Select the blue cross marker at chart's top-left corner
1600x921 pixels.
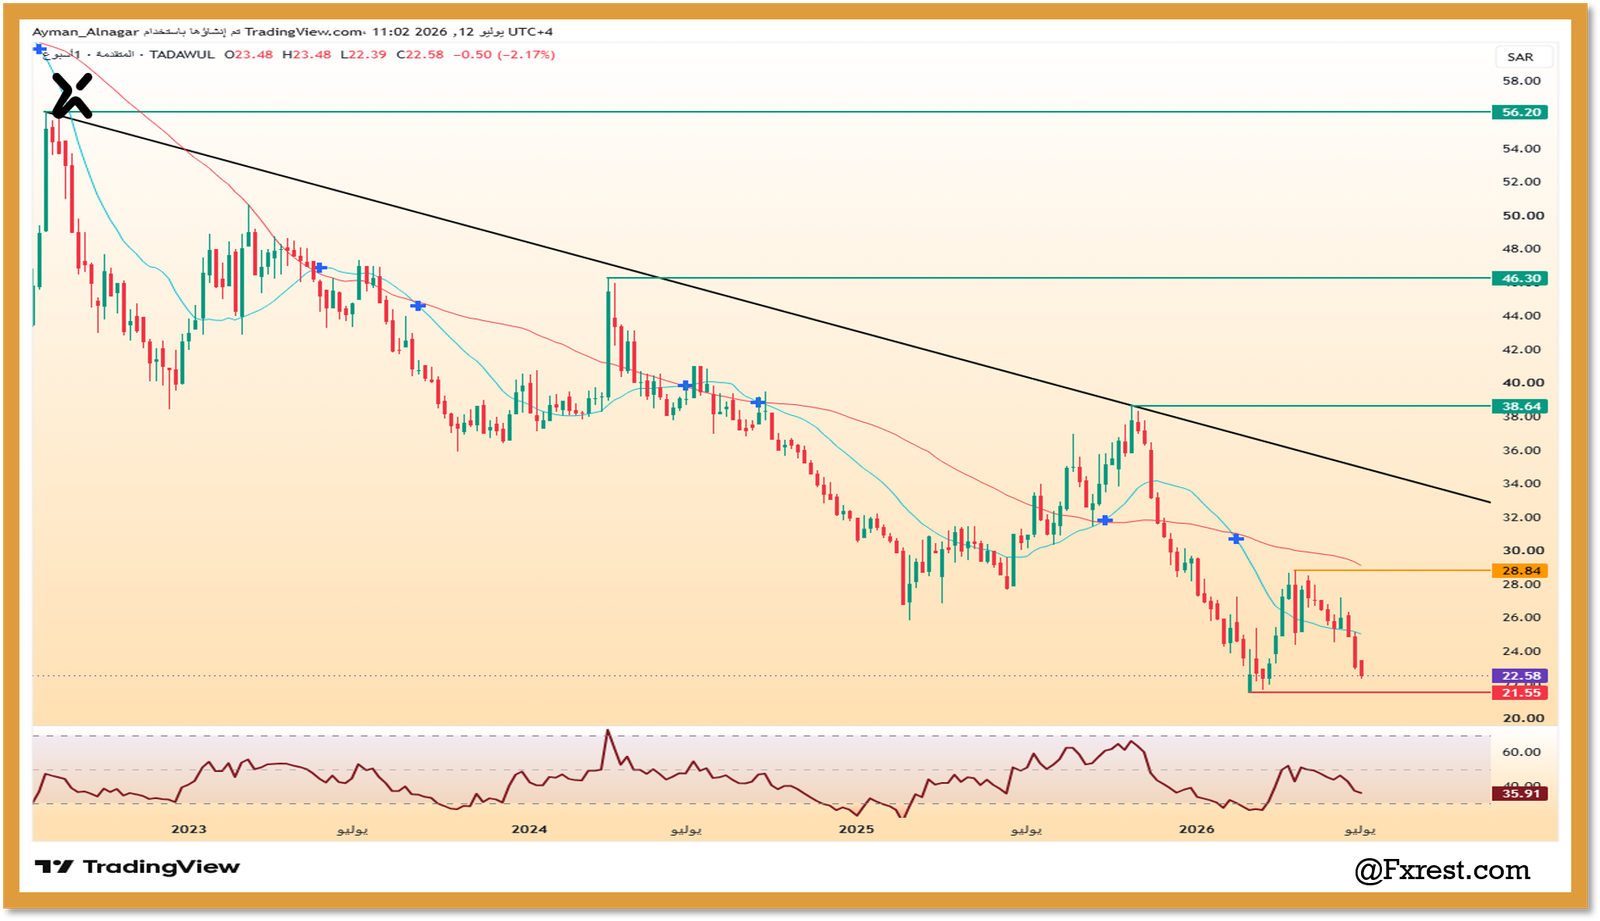pos(39,48)
